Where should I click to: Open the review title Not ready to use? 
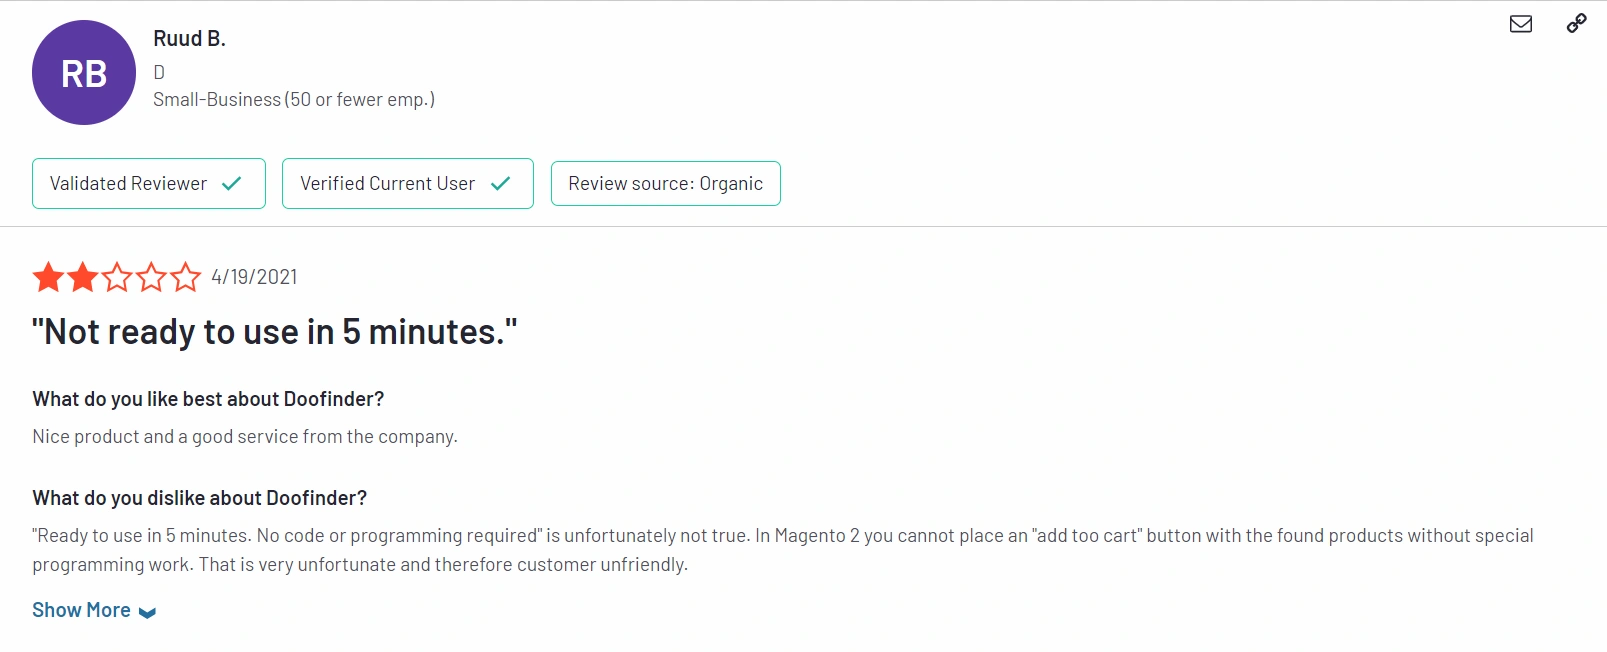click(275, 331)
